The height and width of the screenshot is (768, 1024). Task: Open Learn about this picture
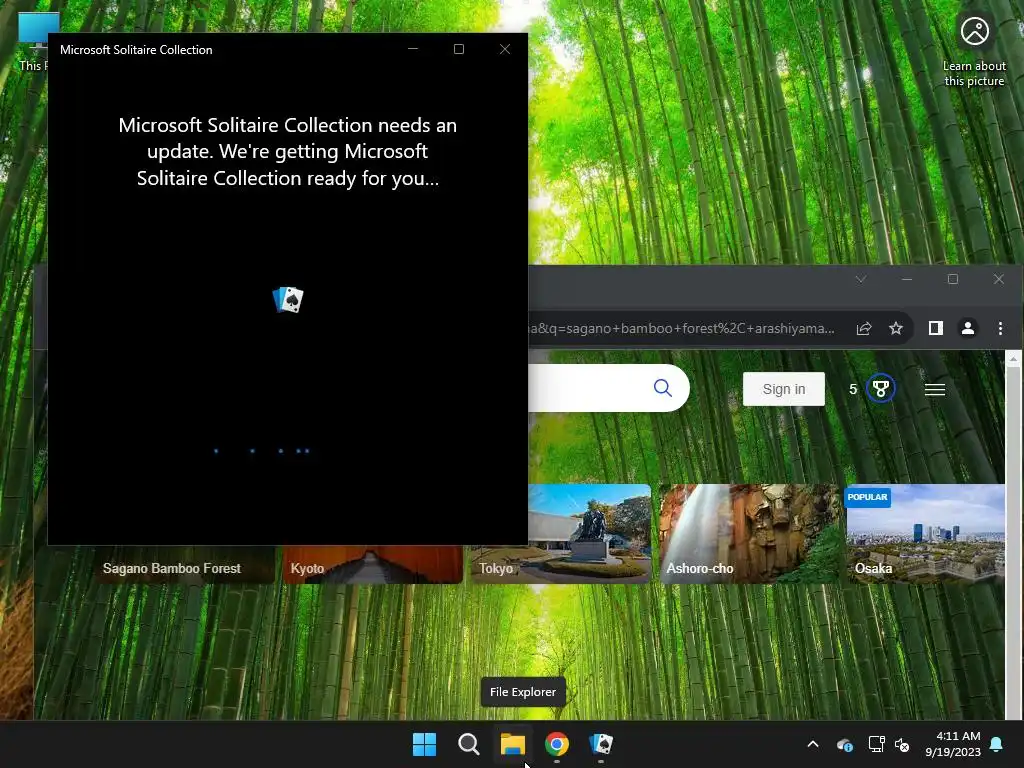tap(974, 50)
